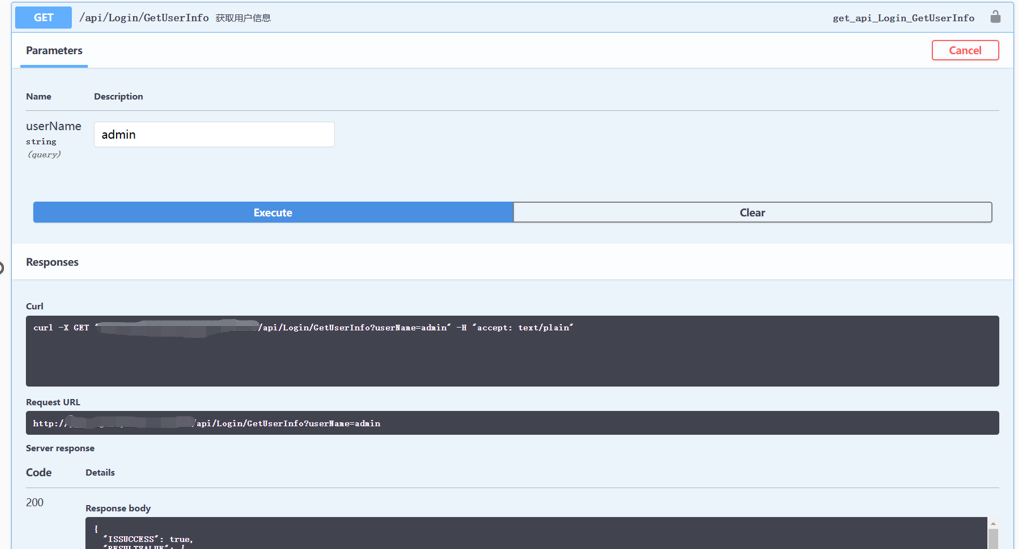Click the Server response label

pos(60,448)
